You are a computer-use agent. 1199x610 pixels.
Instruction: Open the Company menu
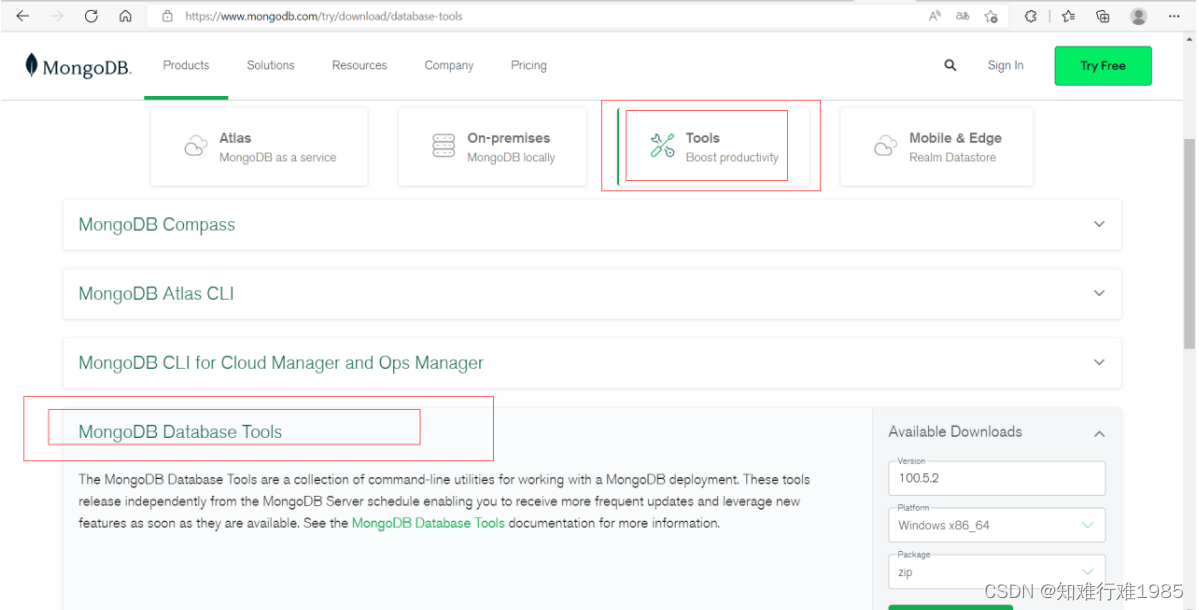click(x=449, y=66)
